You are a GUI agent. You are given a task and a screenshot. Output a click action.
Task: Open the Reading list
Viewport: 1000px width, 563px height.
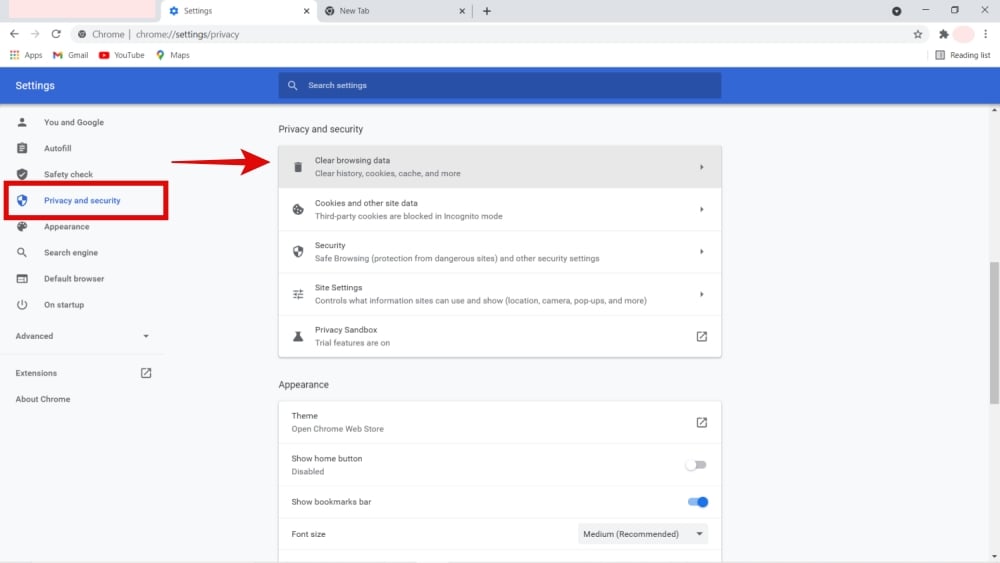963,55
